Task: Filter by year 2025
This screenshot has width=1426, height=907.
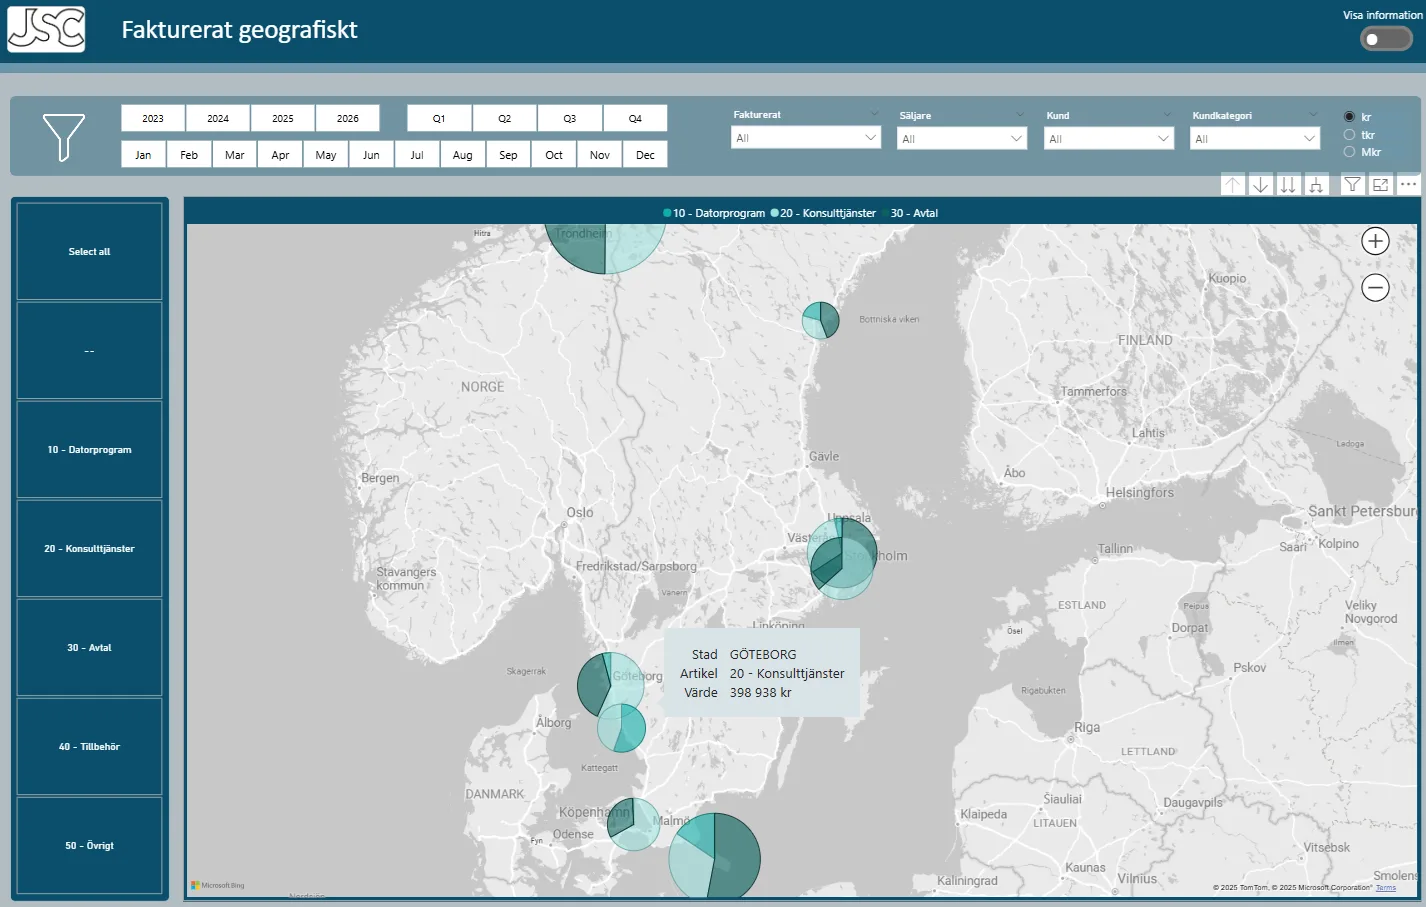Action: 283,118
